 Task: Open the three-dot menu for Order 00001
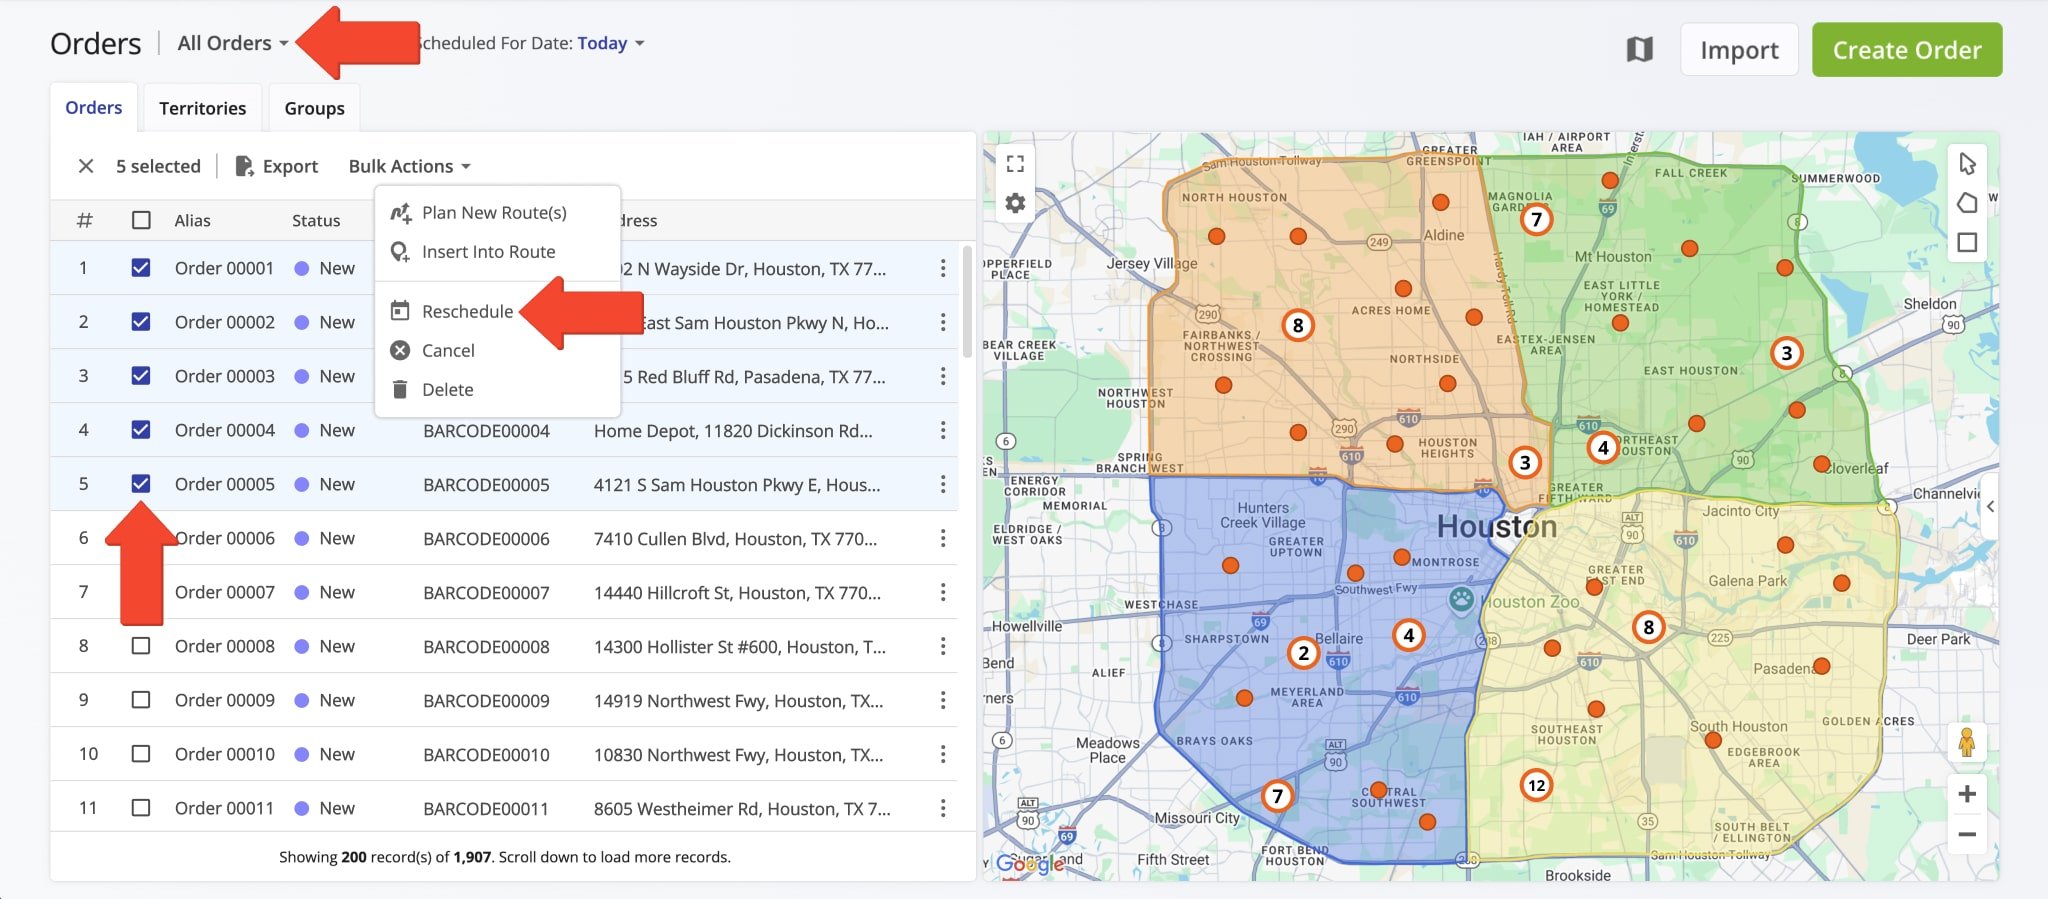pos(943,268)
